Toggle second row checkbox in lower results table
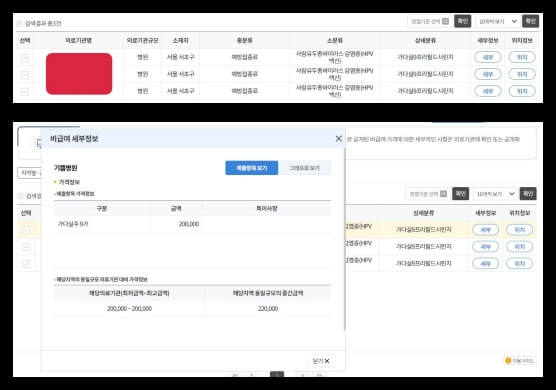This screenshot has height=390, width=556. pos(26,247)
